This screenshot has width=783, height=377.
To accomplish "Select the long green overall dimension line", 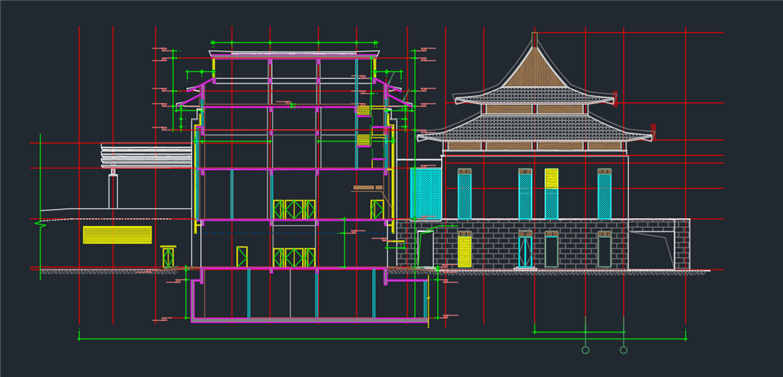I will tap(383, 339).
